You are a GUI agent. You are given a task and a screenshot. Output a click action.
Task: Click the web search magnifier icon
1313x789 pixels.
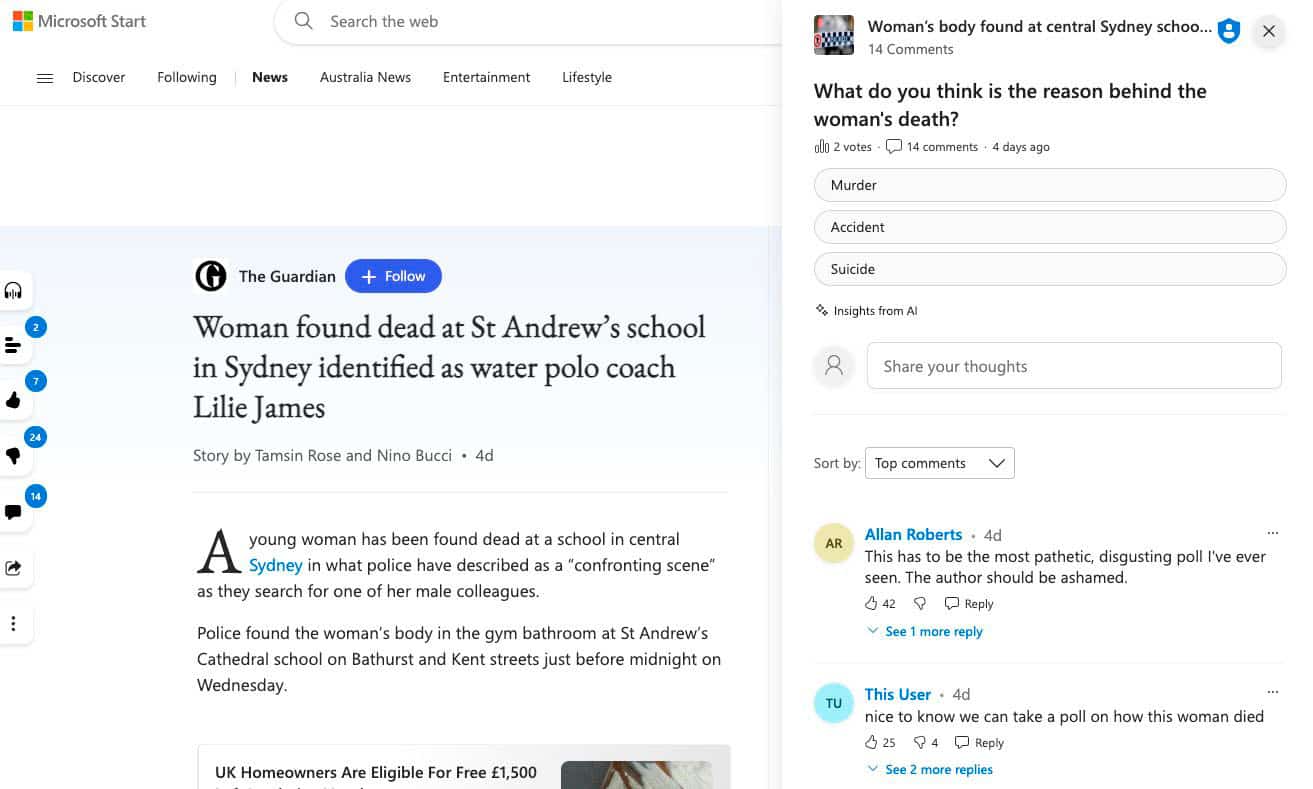(303, 21)
